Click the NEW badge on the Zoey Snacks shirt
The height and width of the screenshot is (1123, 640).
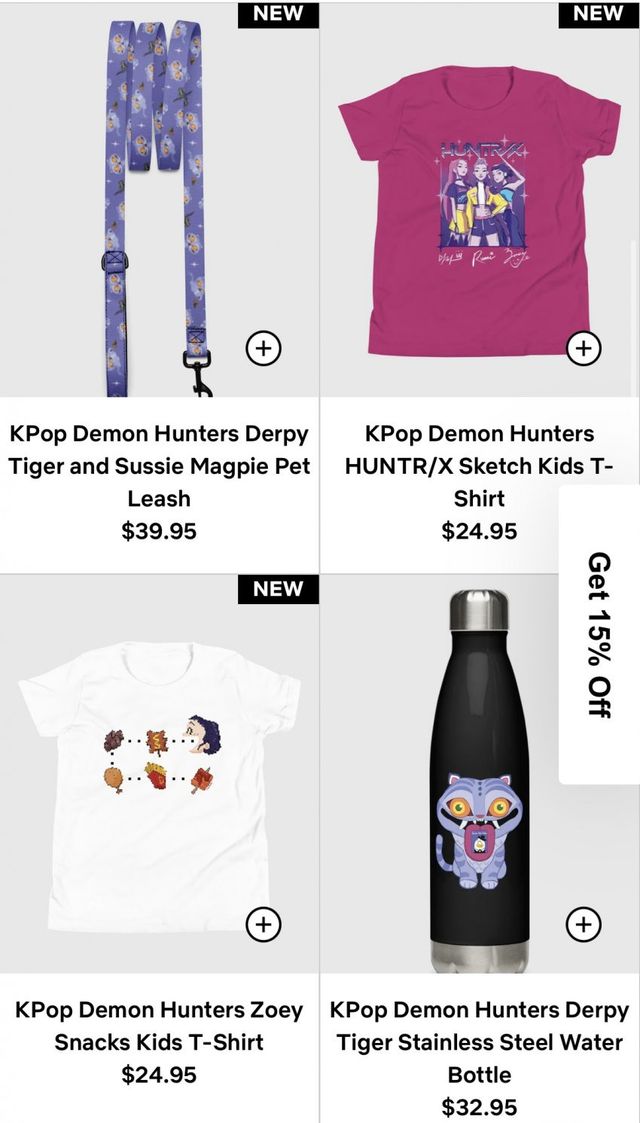click(x=278, y=589)
